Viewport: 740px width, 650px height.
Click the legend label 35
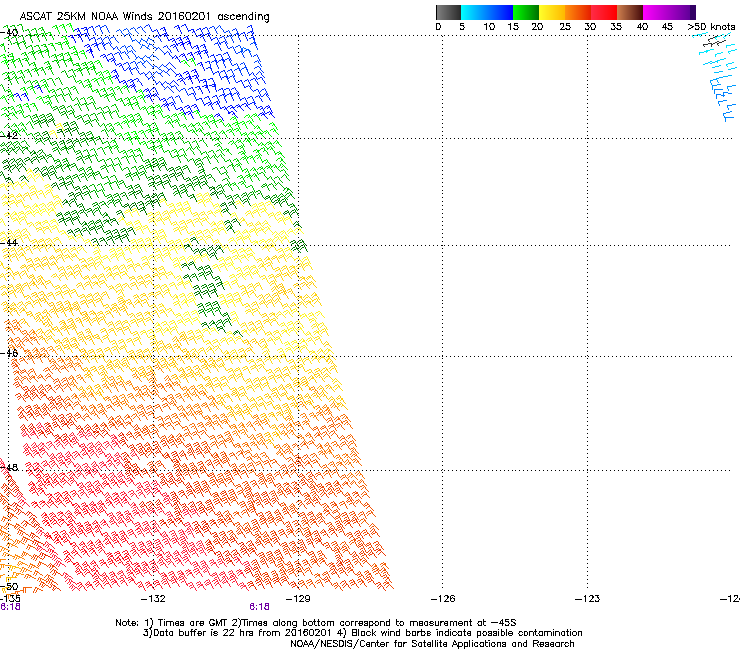[x=616, y=27]
